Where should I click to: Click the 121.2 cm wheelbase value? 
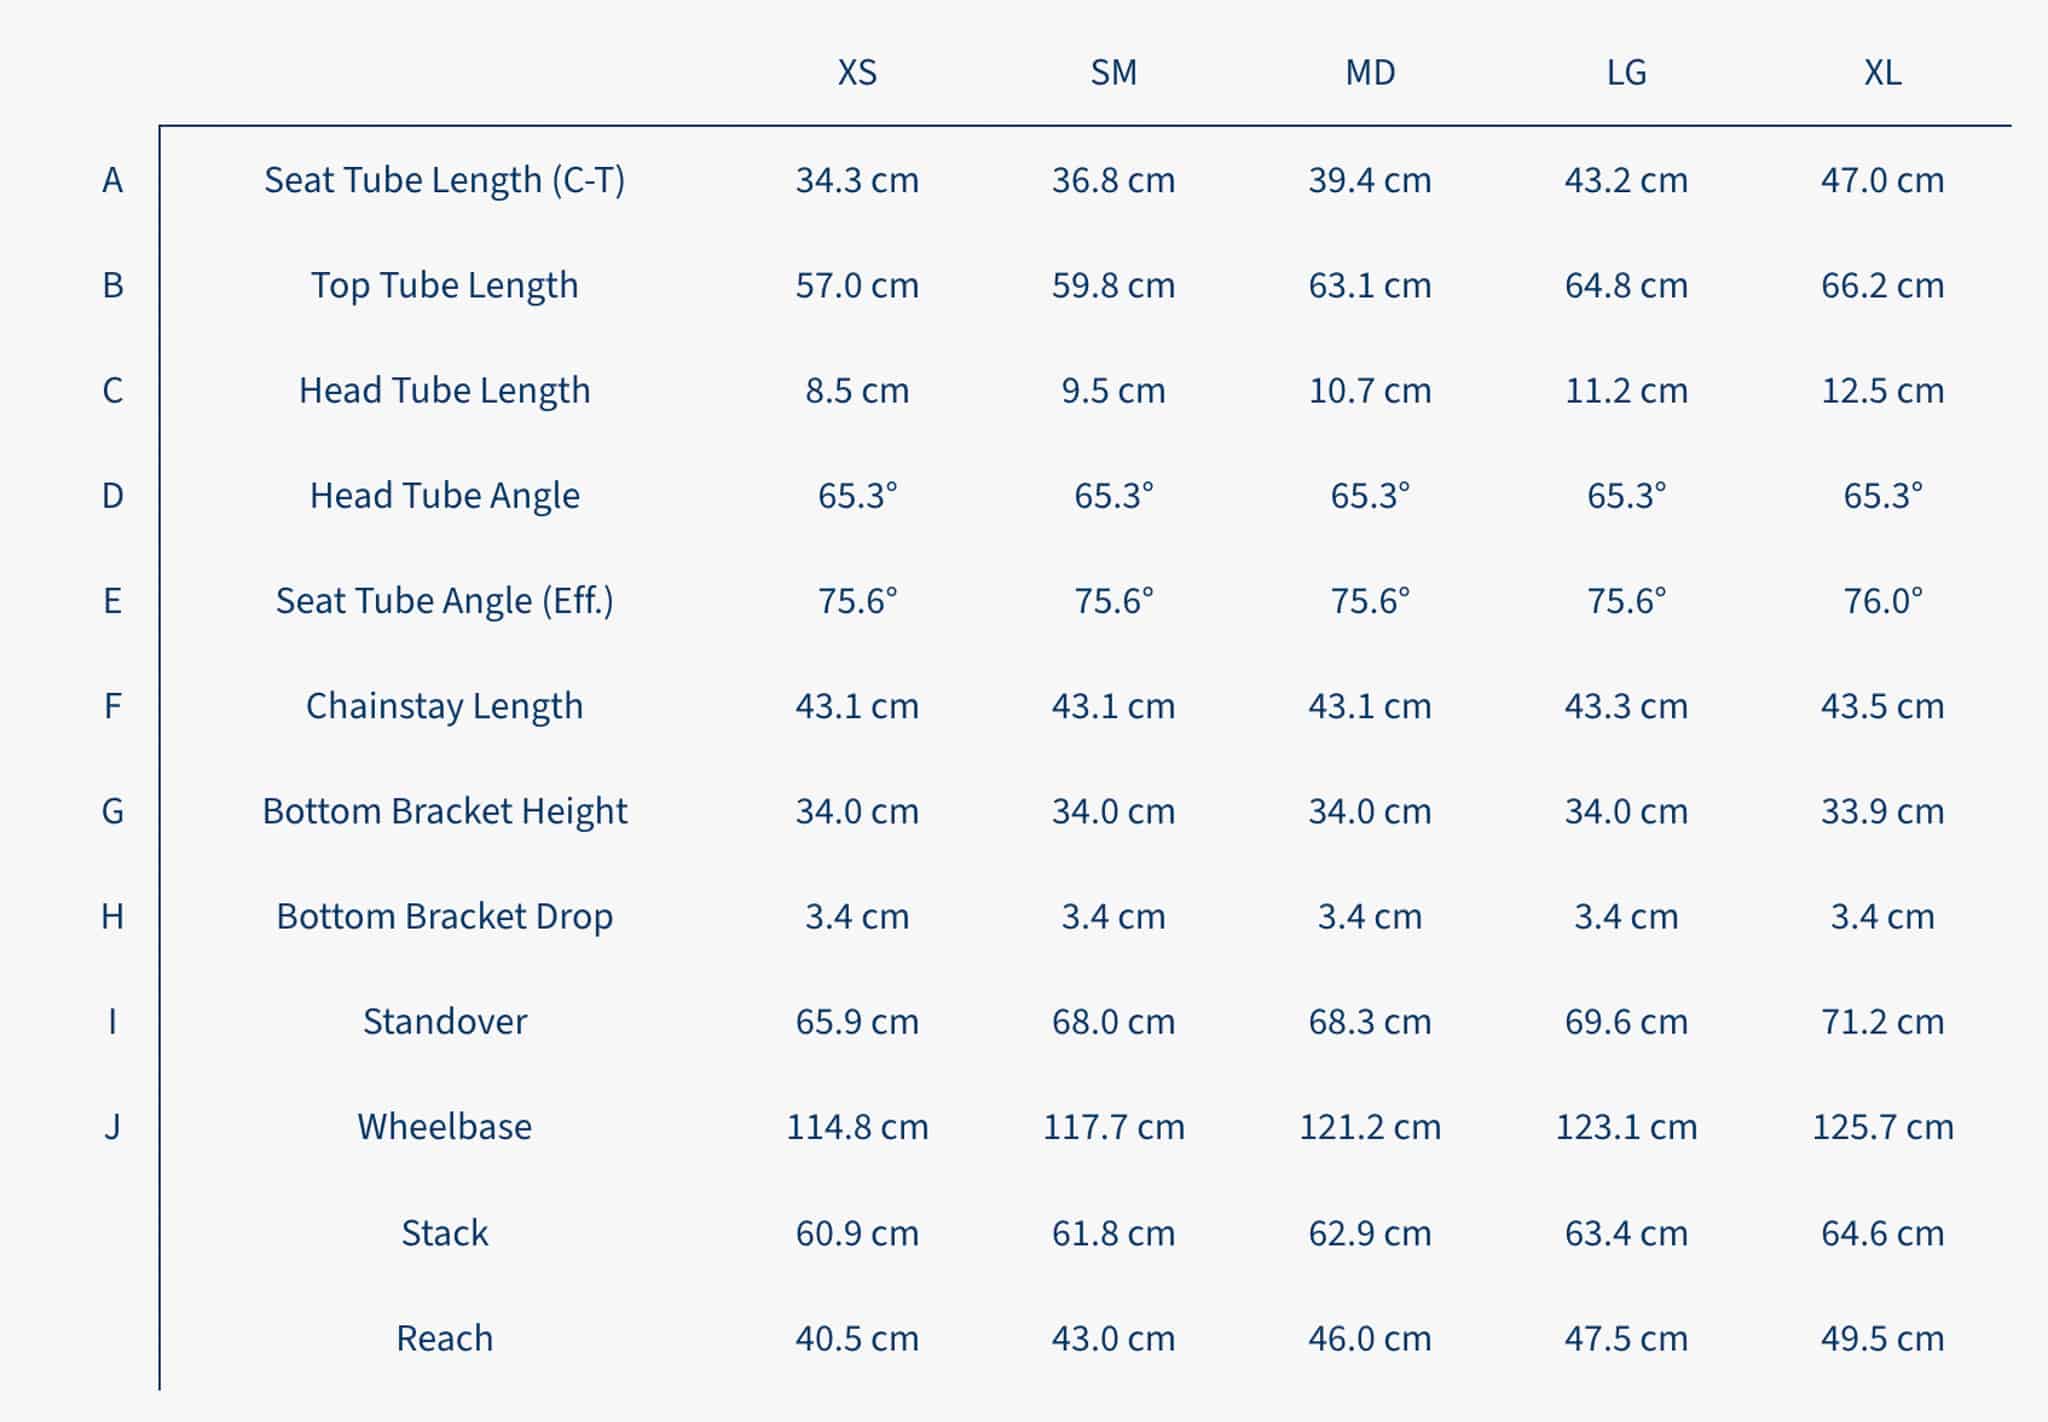point(1369,1127)
